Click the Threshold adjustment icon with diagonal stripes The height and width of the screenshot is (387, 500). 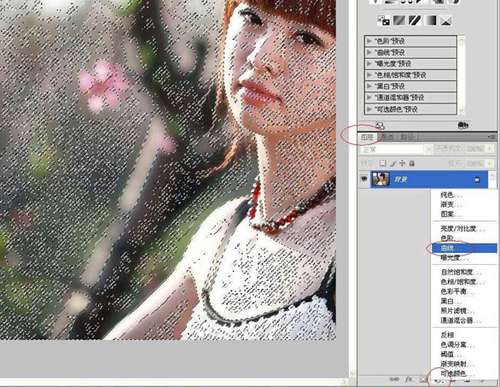tap(415, 21)
